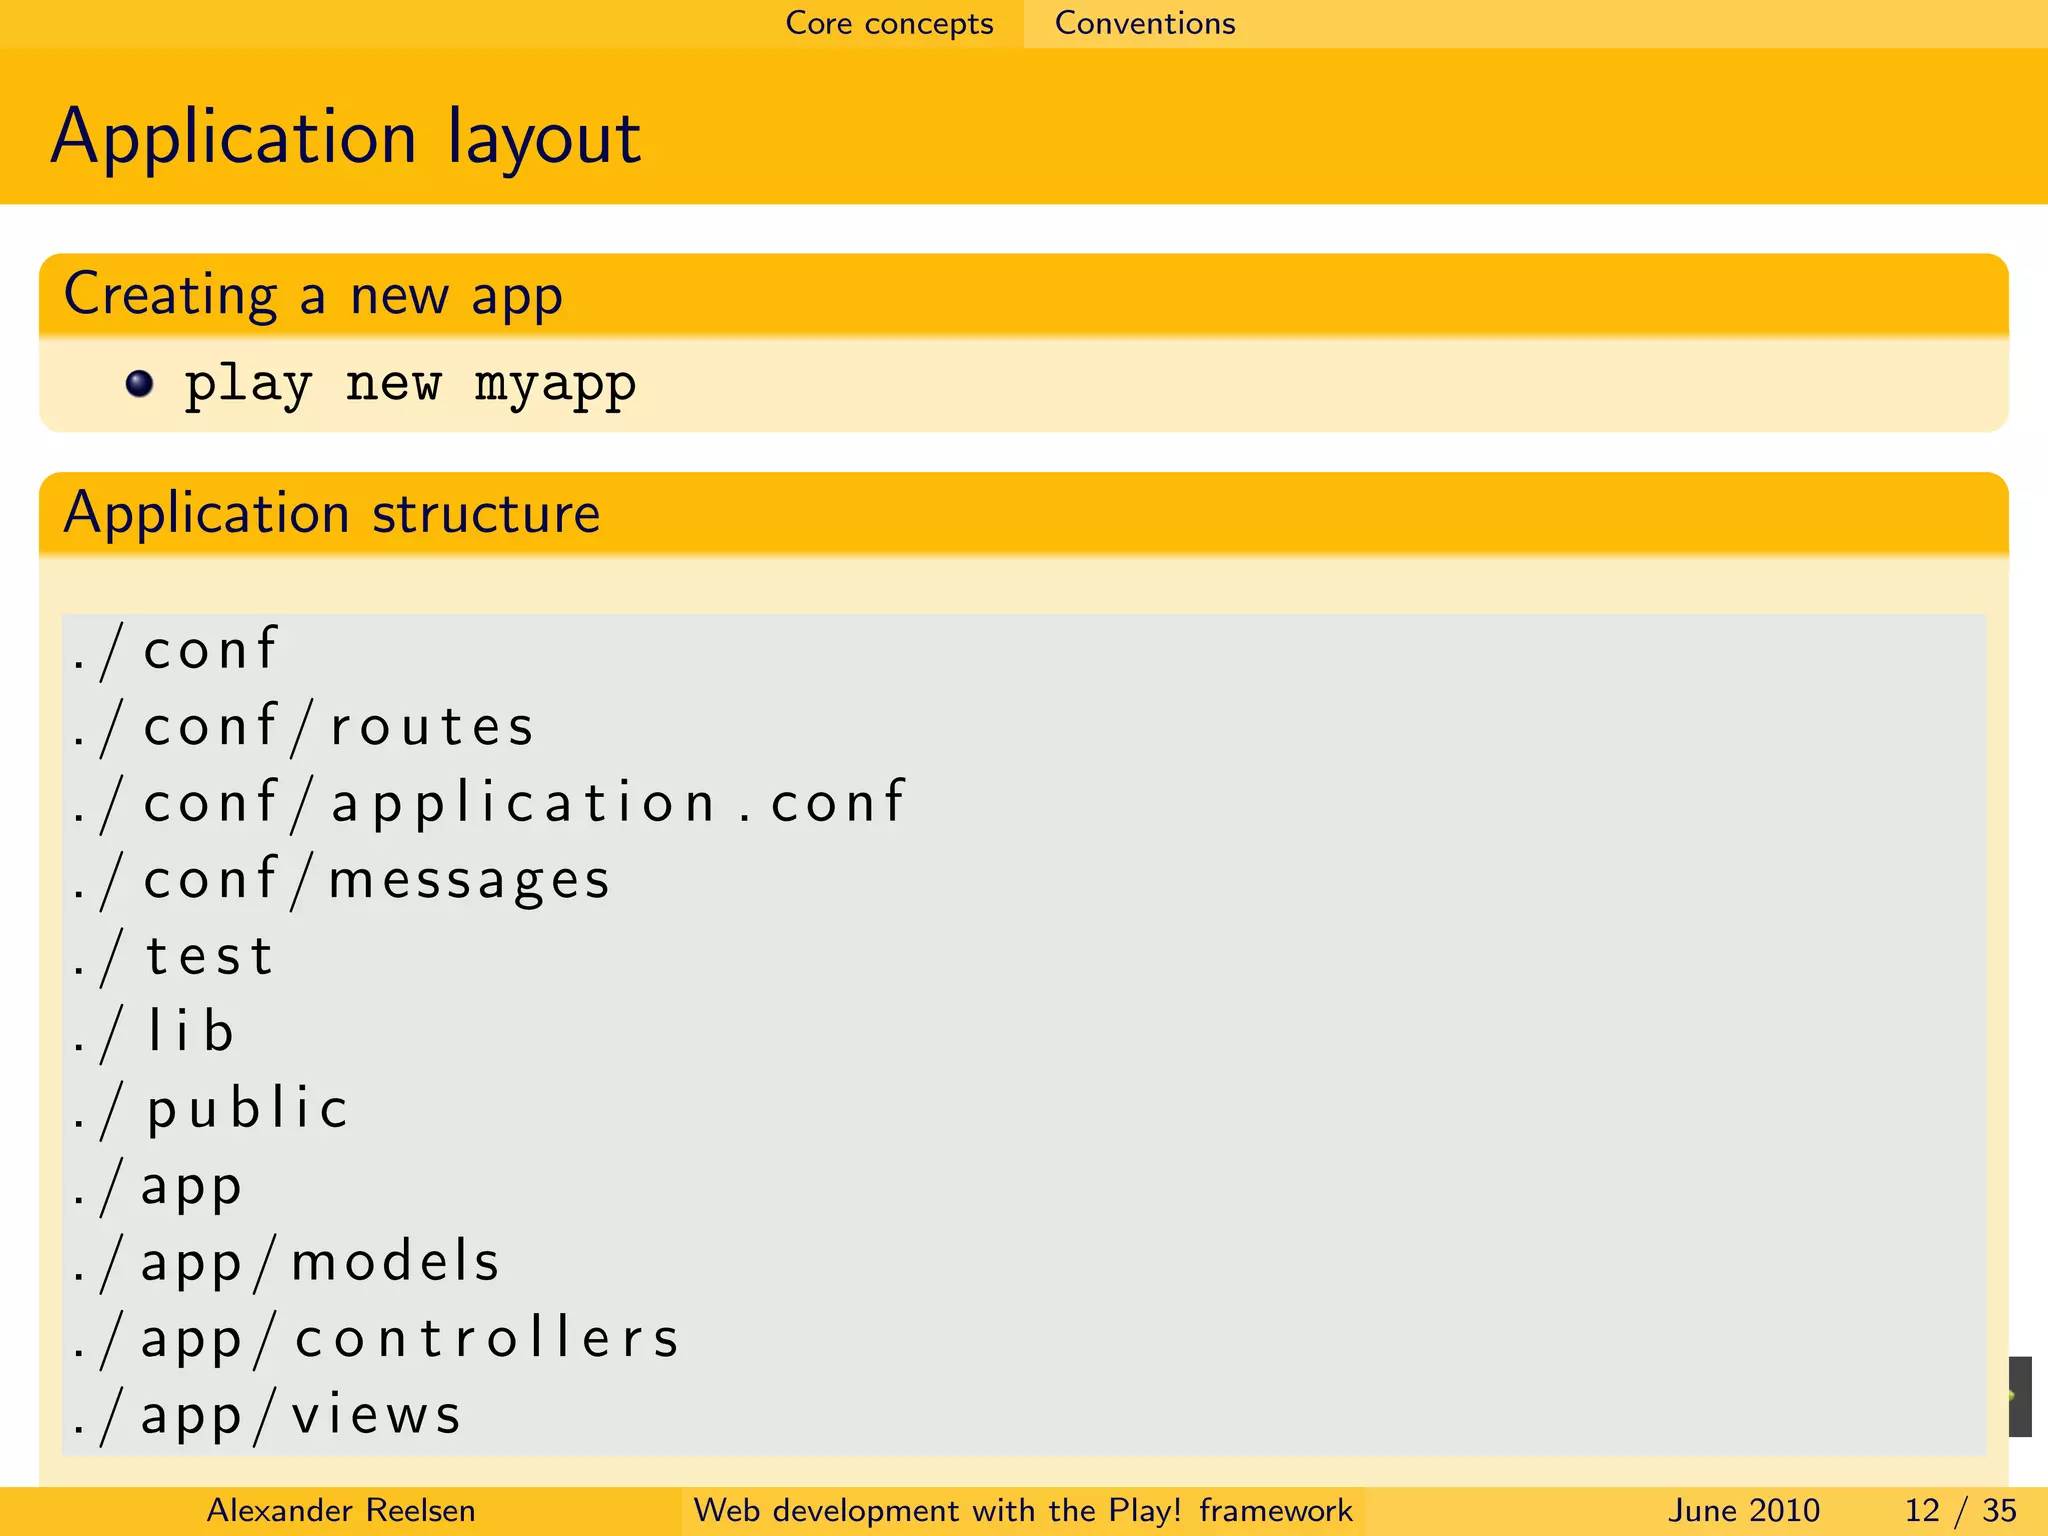Click the 12 / 35 page counter

tap(1960, 1510)
